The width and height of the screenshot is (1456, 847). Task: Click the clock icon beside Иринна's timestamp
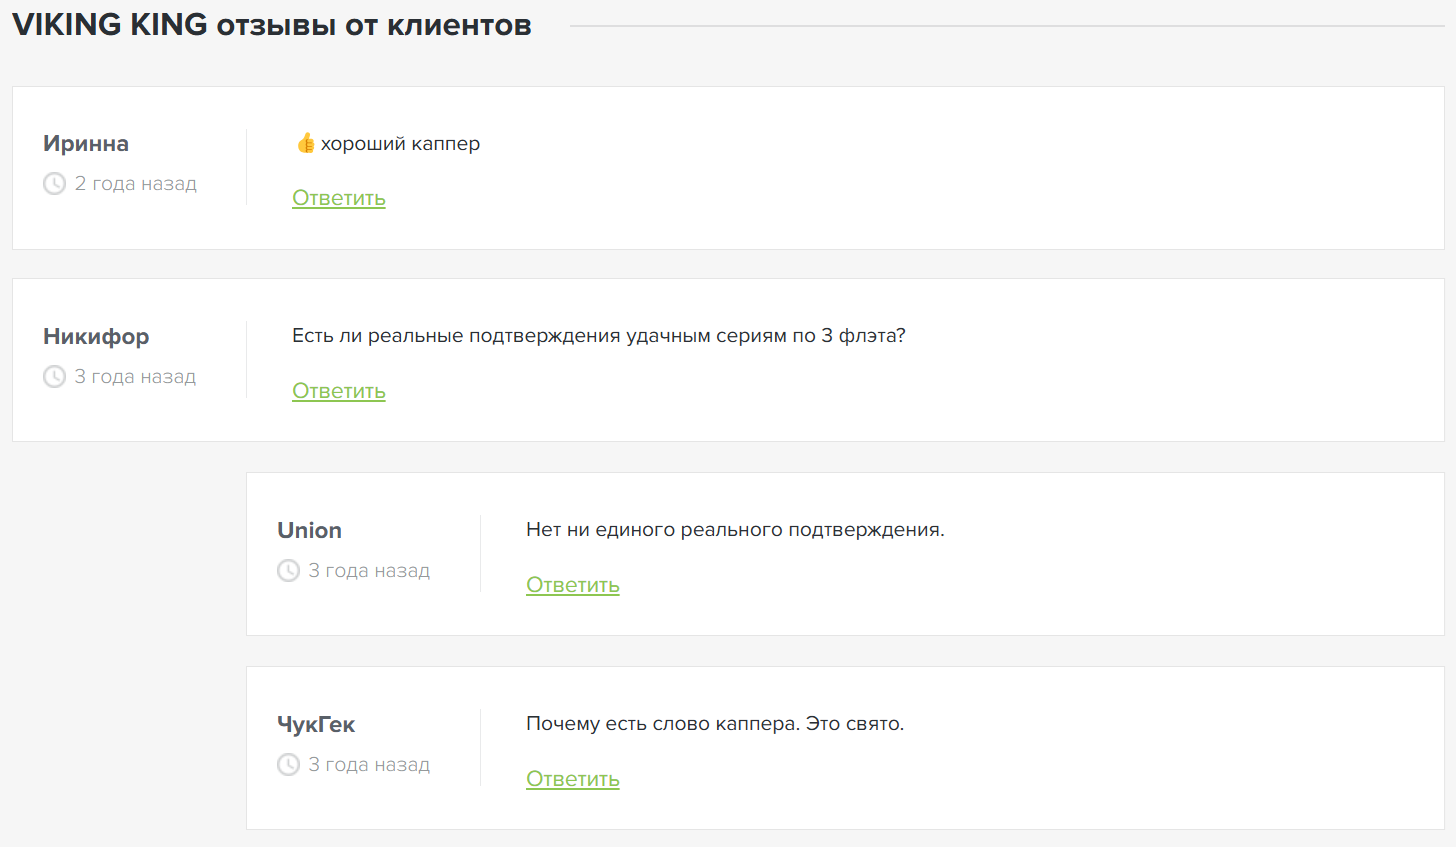point(54,184)
